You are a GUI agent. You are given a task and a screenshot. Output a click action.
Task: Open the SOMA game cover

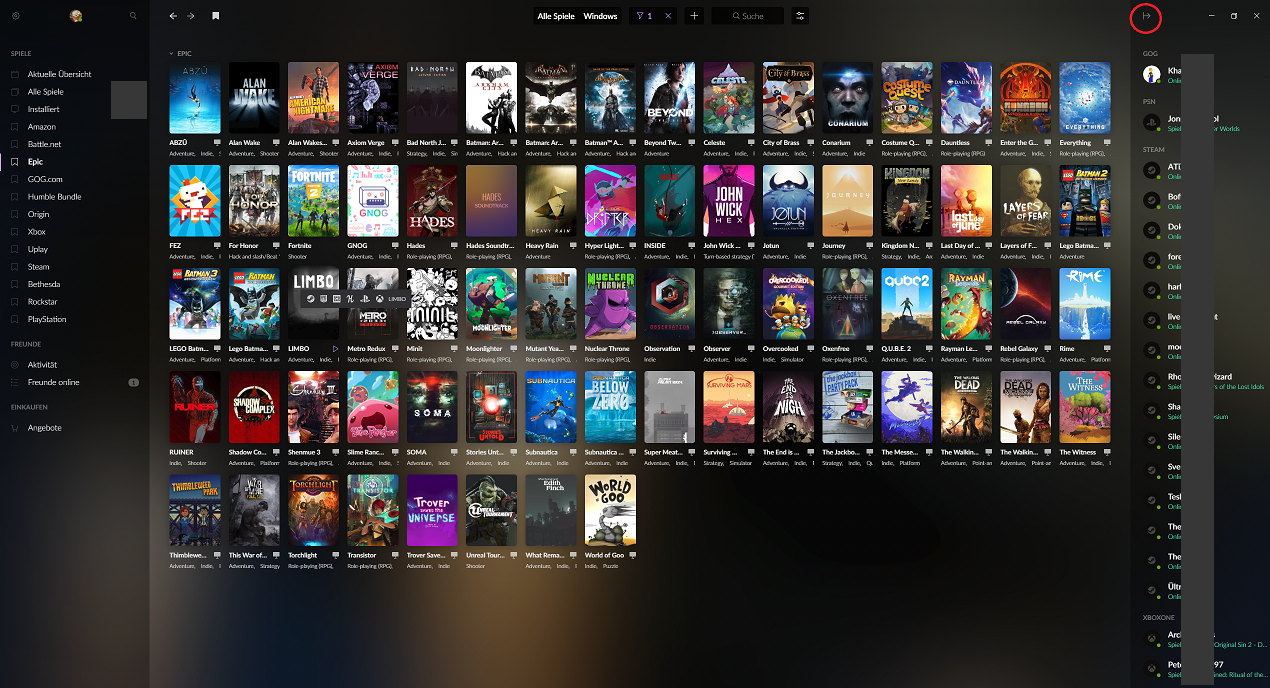coord(432,407)
